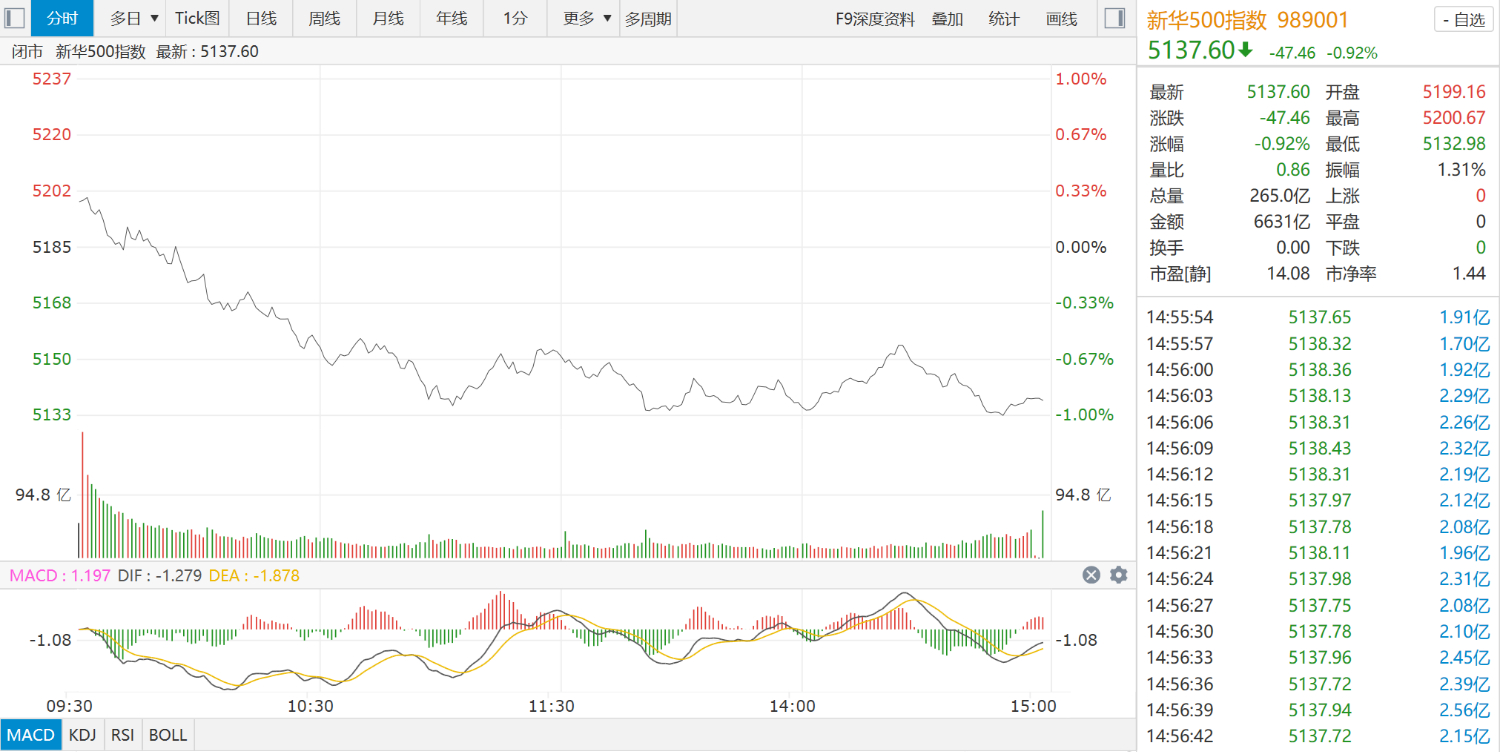Click the 叠加 overlay tool
The width and height of the screenshot is (1500, 752).
coord(947,19)
